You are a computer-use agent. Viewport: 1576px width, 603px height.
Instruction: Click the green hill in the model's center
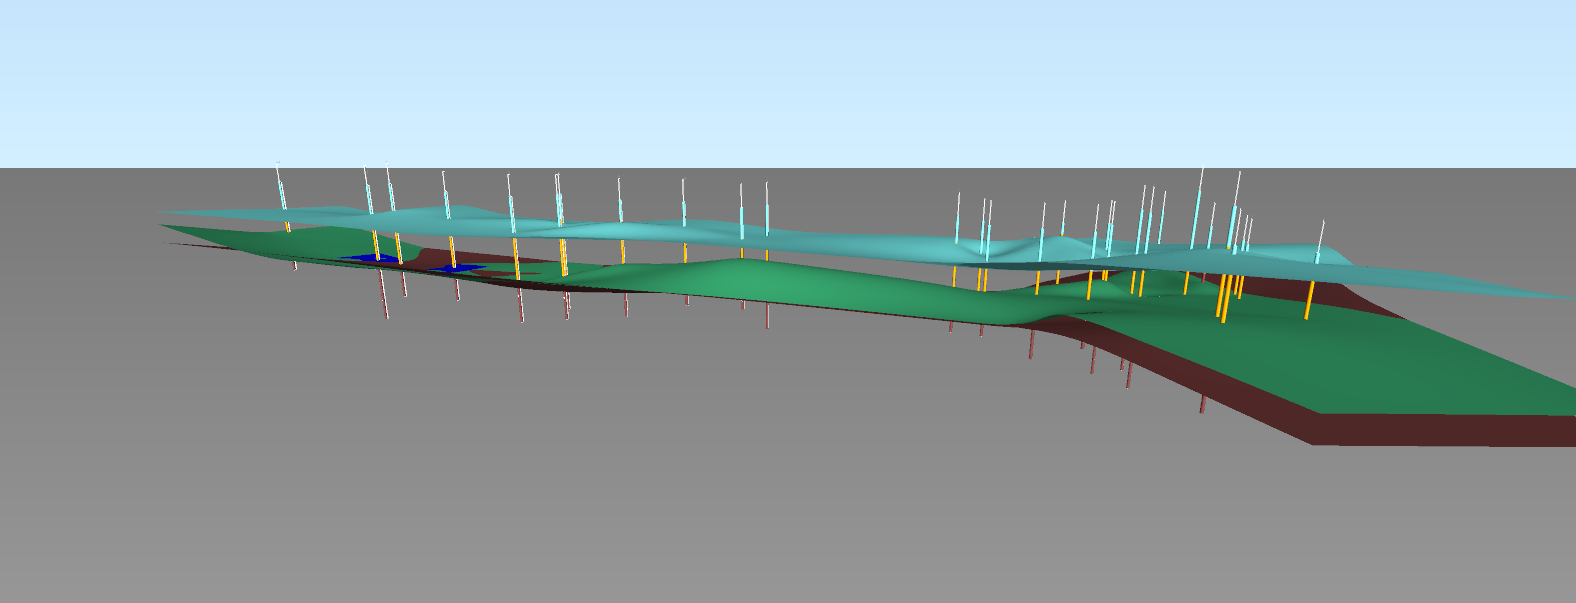pos(740,277)
